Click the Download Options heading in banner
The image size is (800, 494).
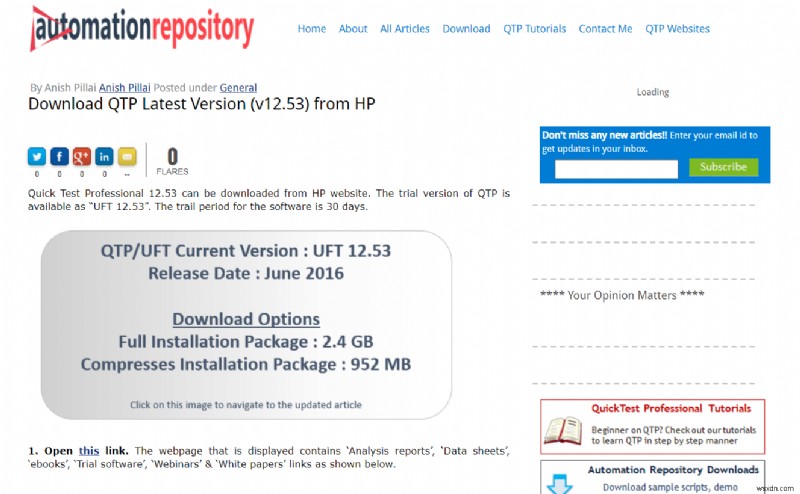pyautogui.click(x=246, y=319)
